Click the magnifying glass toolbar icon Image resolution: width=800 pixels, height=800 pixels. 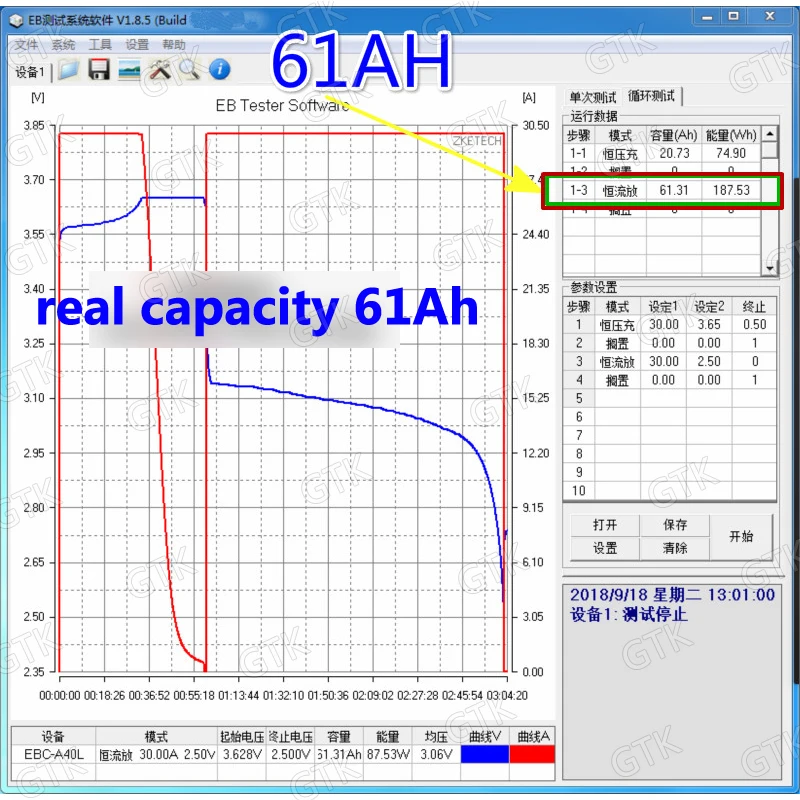[189, 69]
